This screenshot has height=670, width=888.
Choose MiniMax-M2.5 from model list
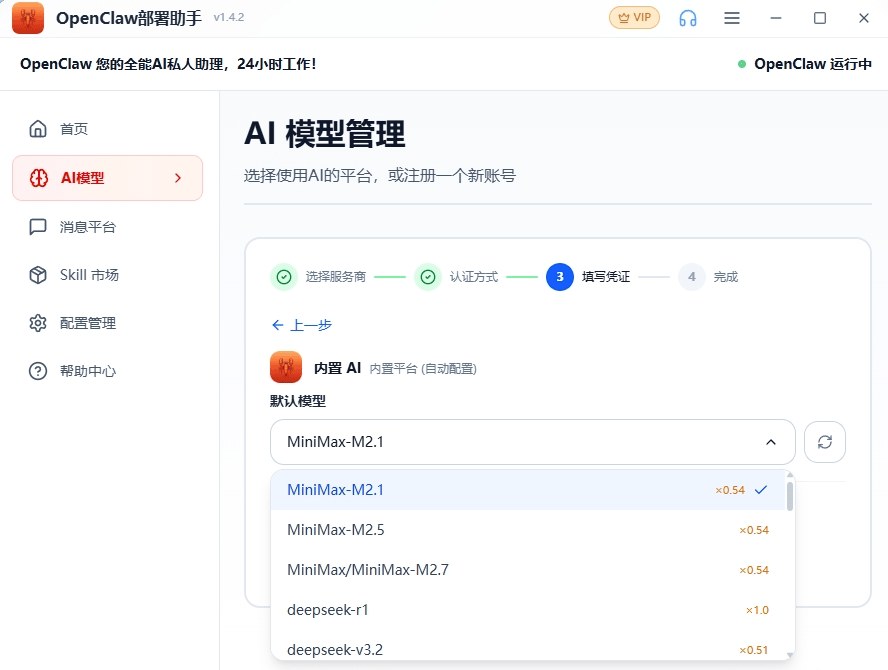click(x=529, y=530)
